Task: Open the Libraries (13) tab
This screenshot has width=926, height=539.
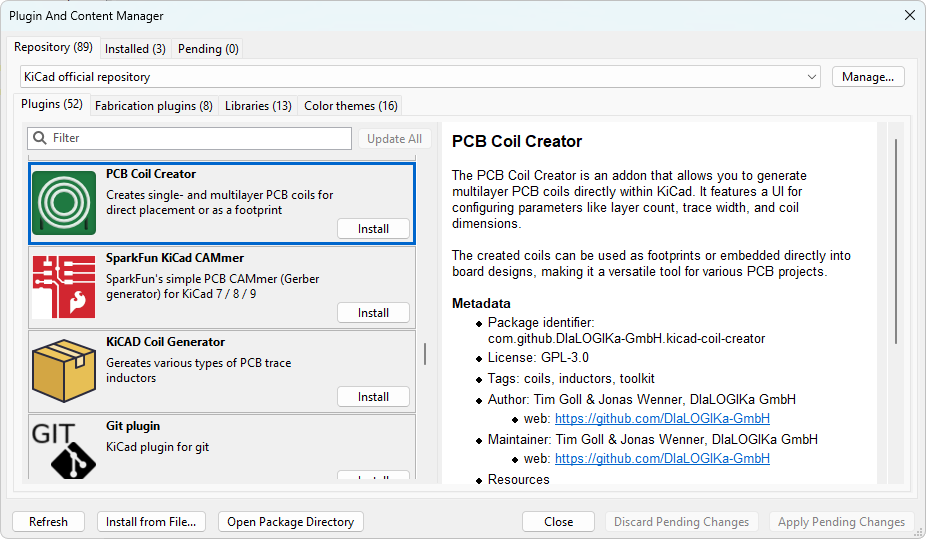Action: pos(258,106)
